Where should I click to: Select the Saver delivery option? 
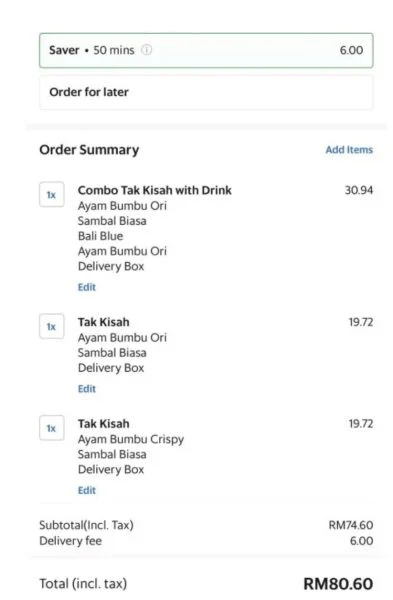206,51
